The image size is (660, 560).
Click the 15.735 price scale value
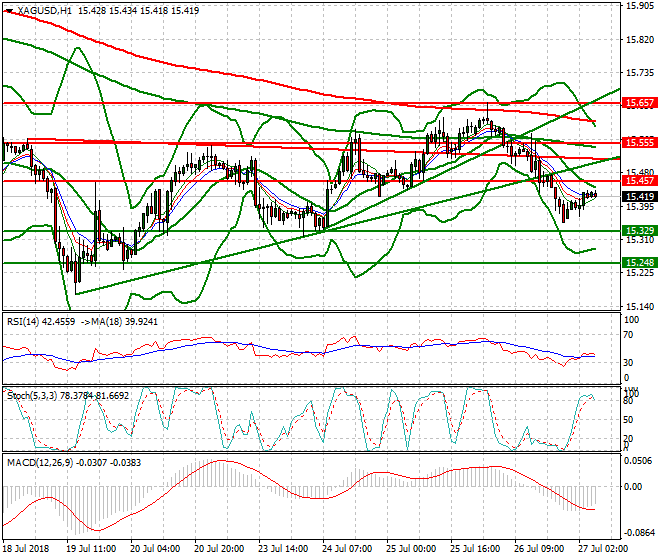tap(640, 73)
